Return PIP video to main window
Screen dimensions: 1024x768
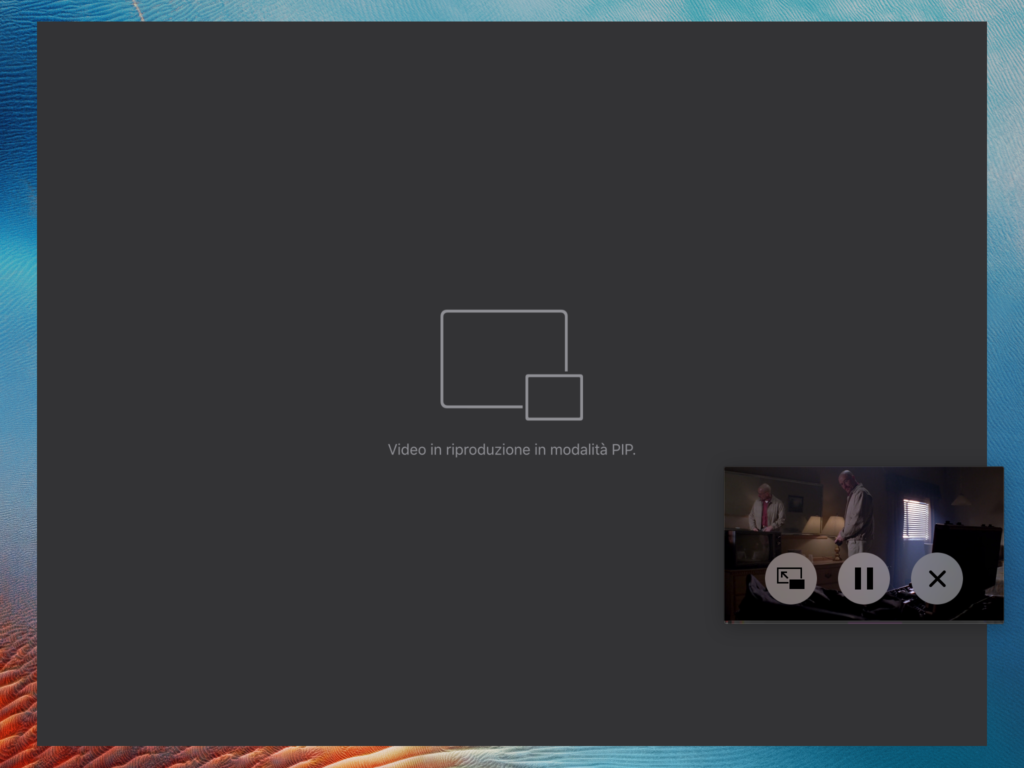point(790,578)
